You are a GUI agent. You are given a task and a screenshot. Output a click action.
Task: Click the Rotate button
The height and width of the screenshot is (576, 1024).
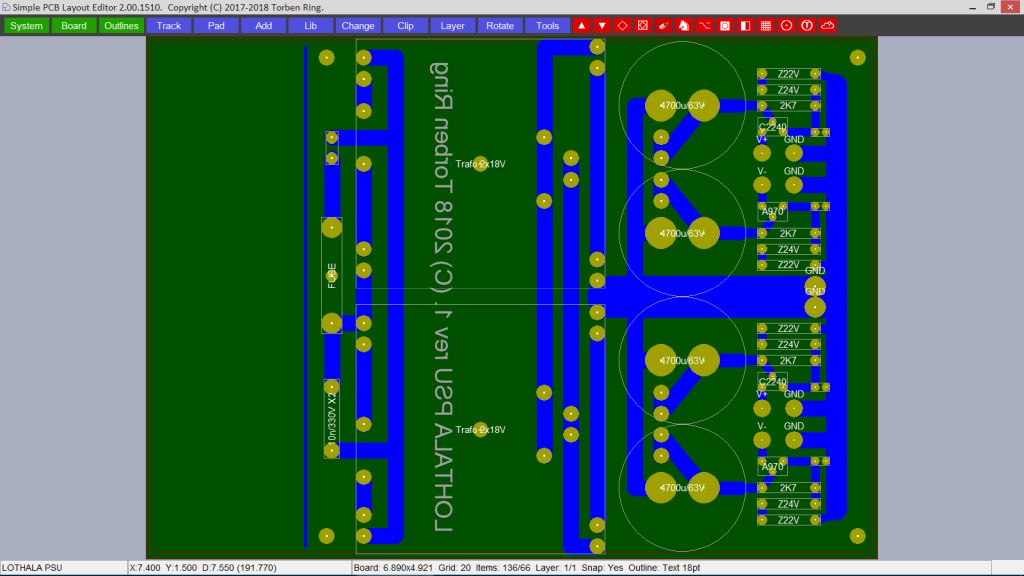pos(500,25)
